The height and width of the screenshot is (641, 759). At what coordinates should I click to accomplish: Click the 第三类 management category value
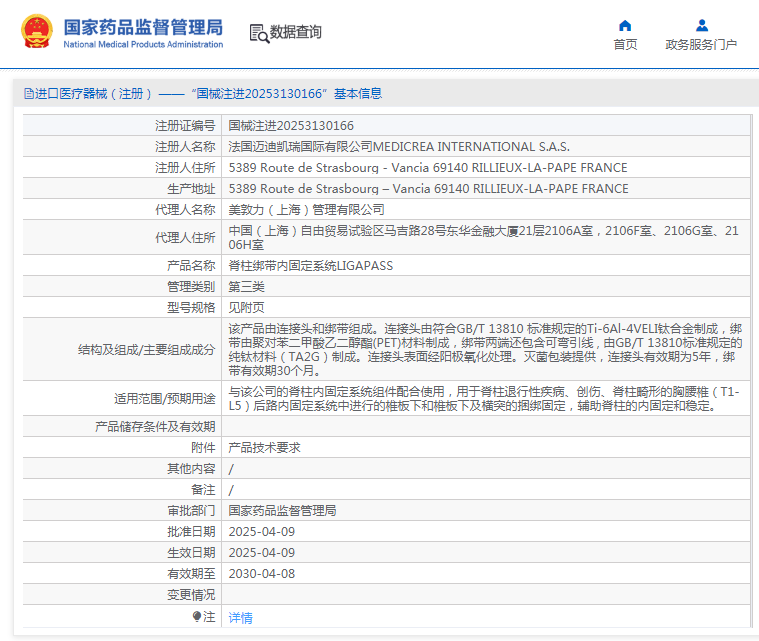pyautogui.click(x=246, y=286)
